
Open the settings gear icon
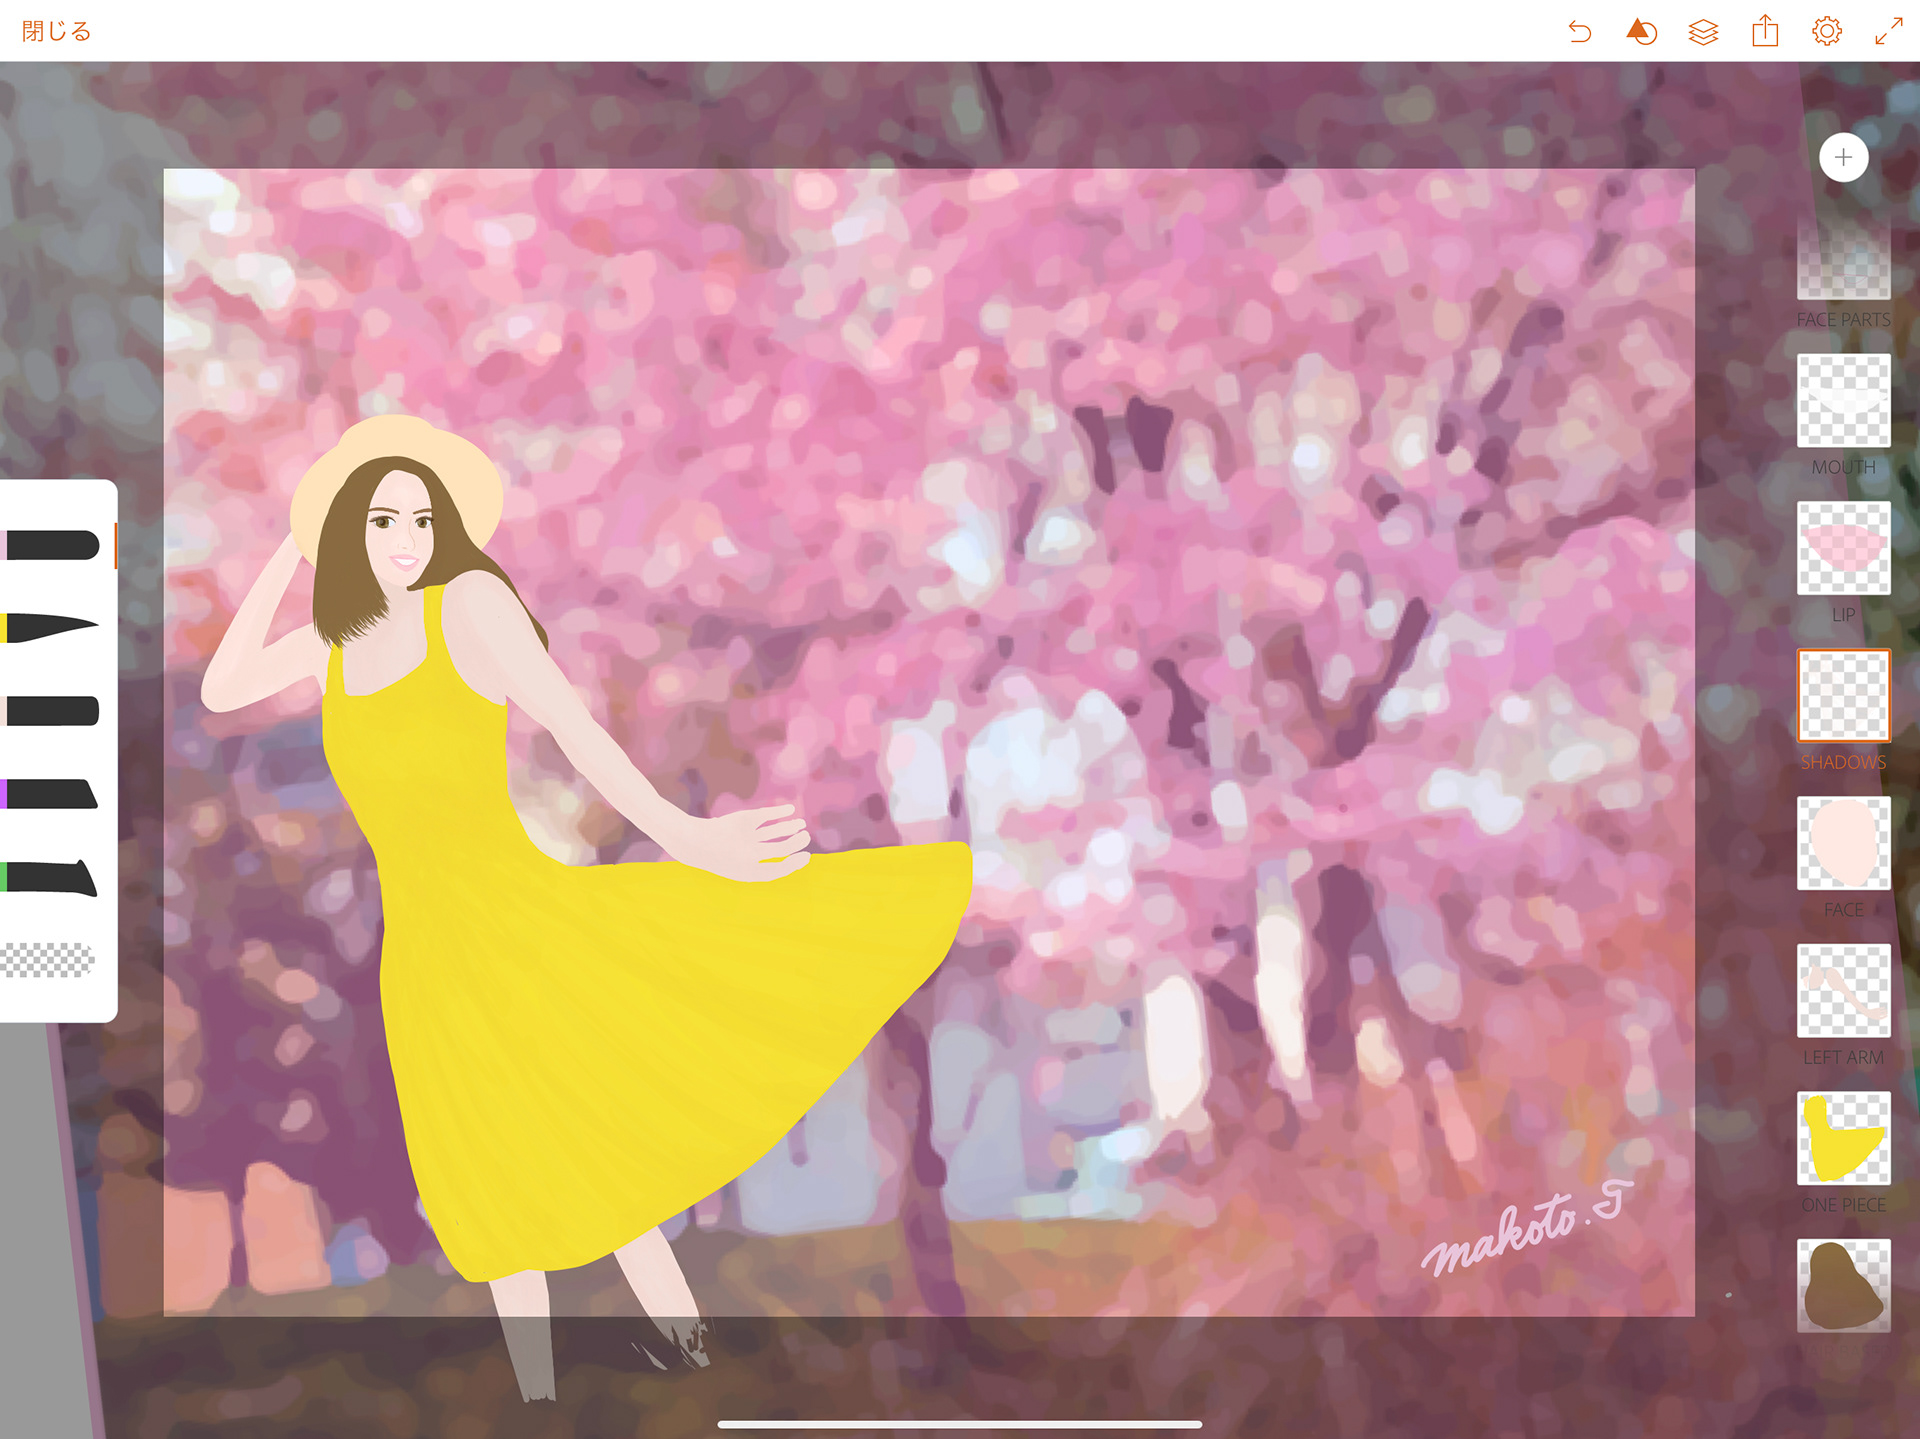coord(1827,31)
